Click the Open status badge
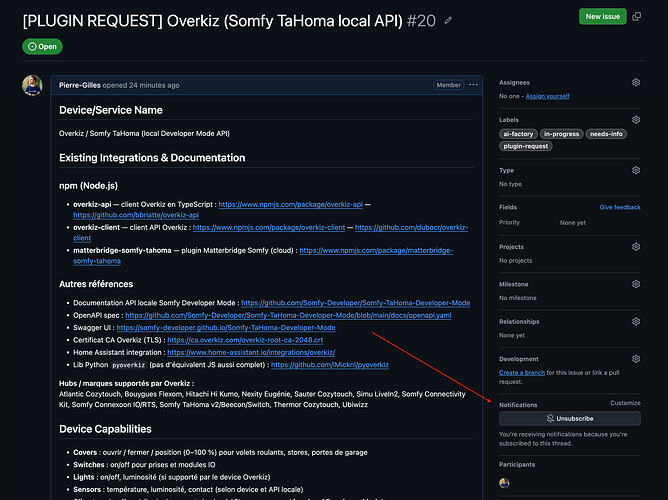This screenshot has height=500, width=668. pos(42,46)
